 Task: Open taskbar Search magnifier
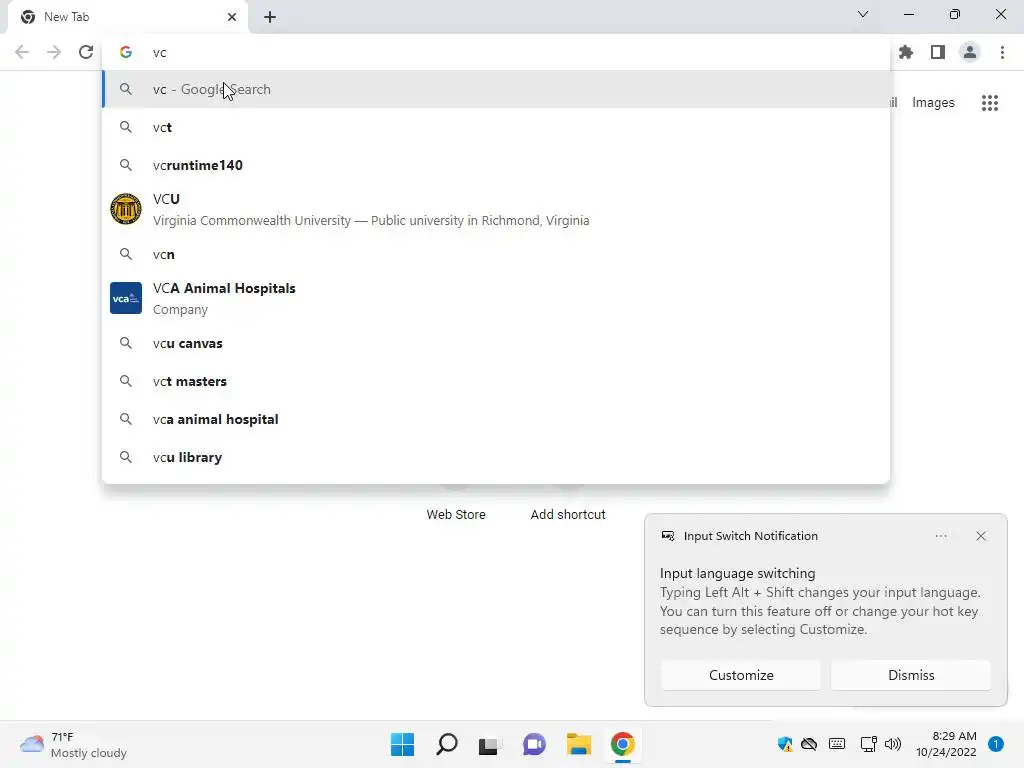coord(447,744)
